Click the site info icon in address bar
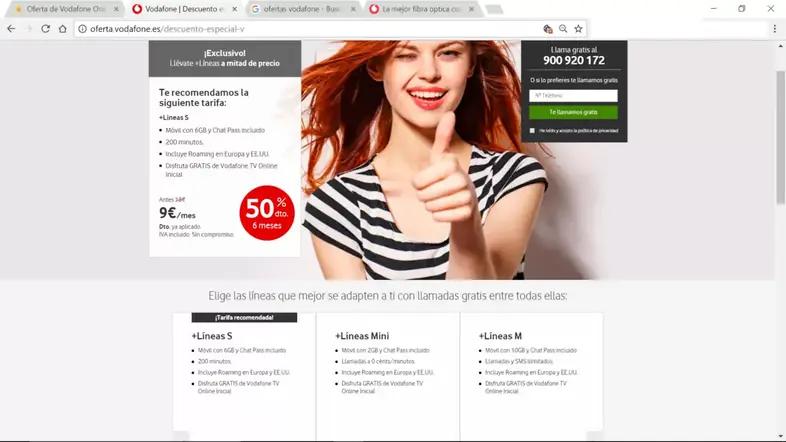Image resolution: width=786 pixels, height=442 pixels. coord(82,29)
